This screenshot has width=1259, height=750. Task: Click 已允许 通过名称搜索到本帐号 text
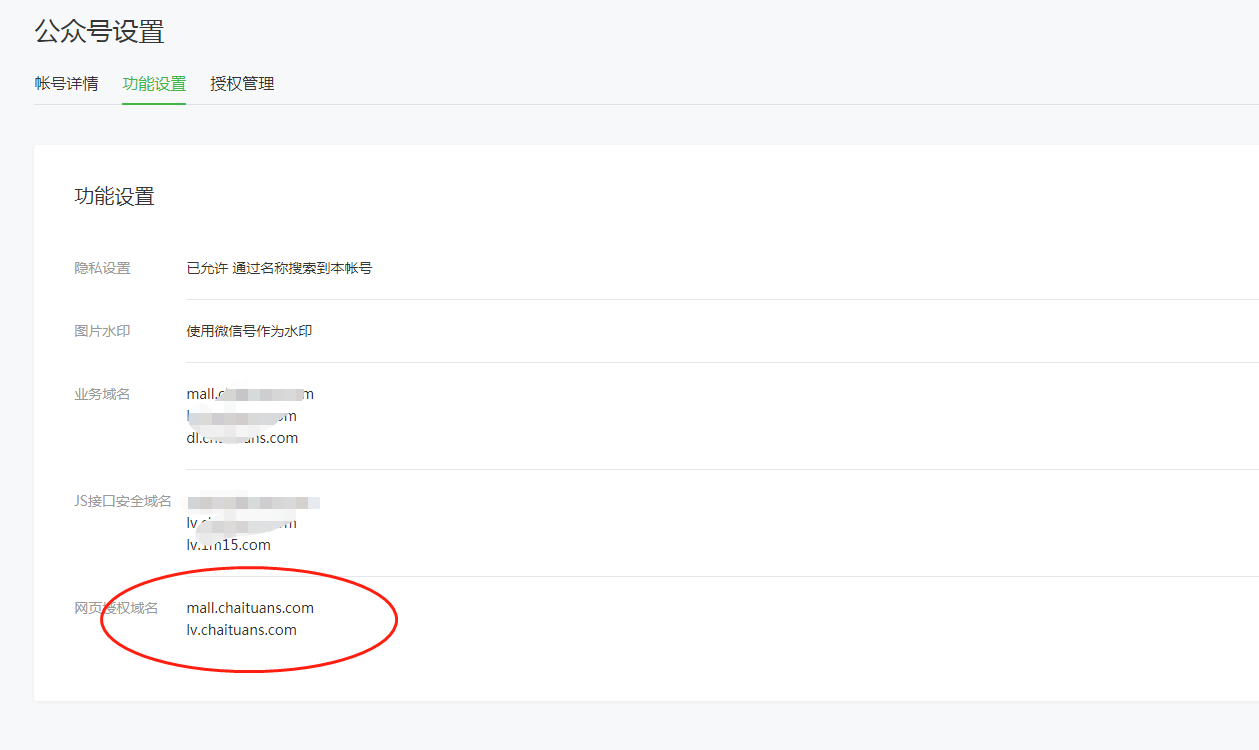279,268
